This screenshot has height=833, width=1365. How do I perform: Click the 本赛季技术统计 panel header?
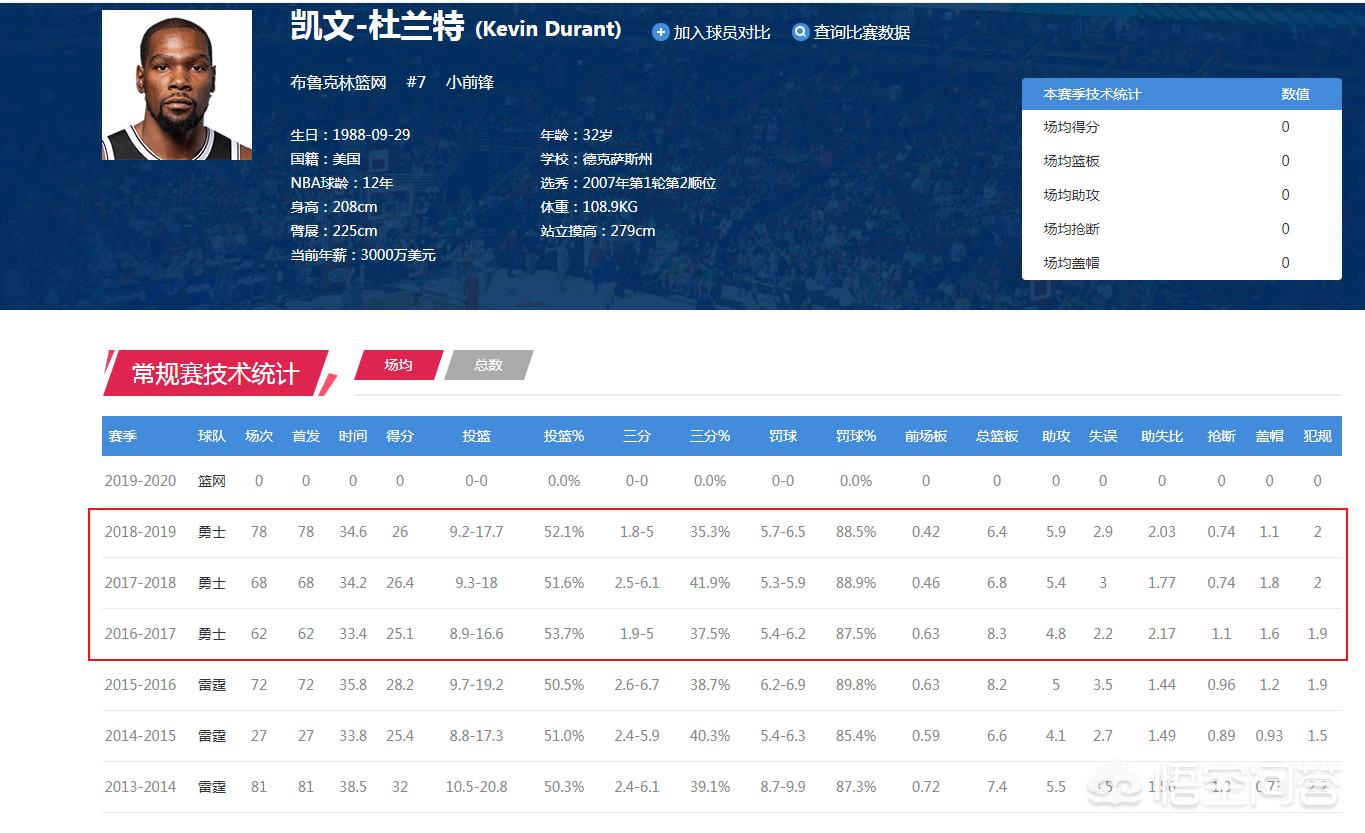[1182, 94]
